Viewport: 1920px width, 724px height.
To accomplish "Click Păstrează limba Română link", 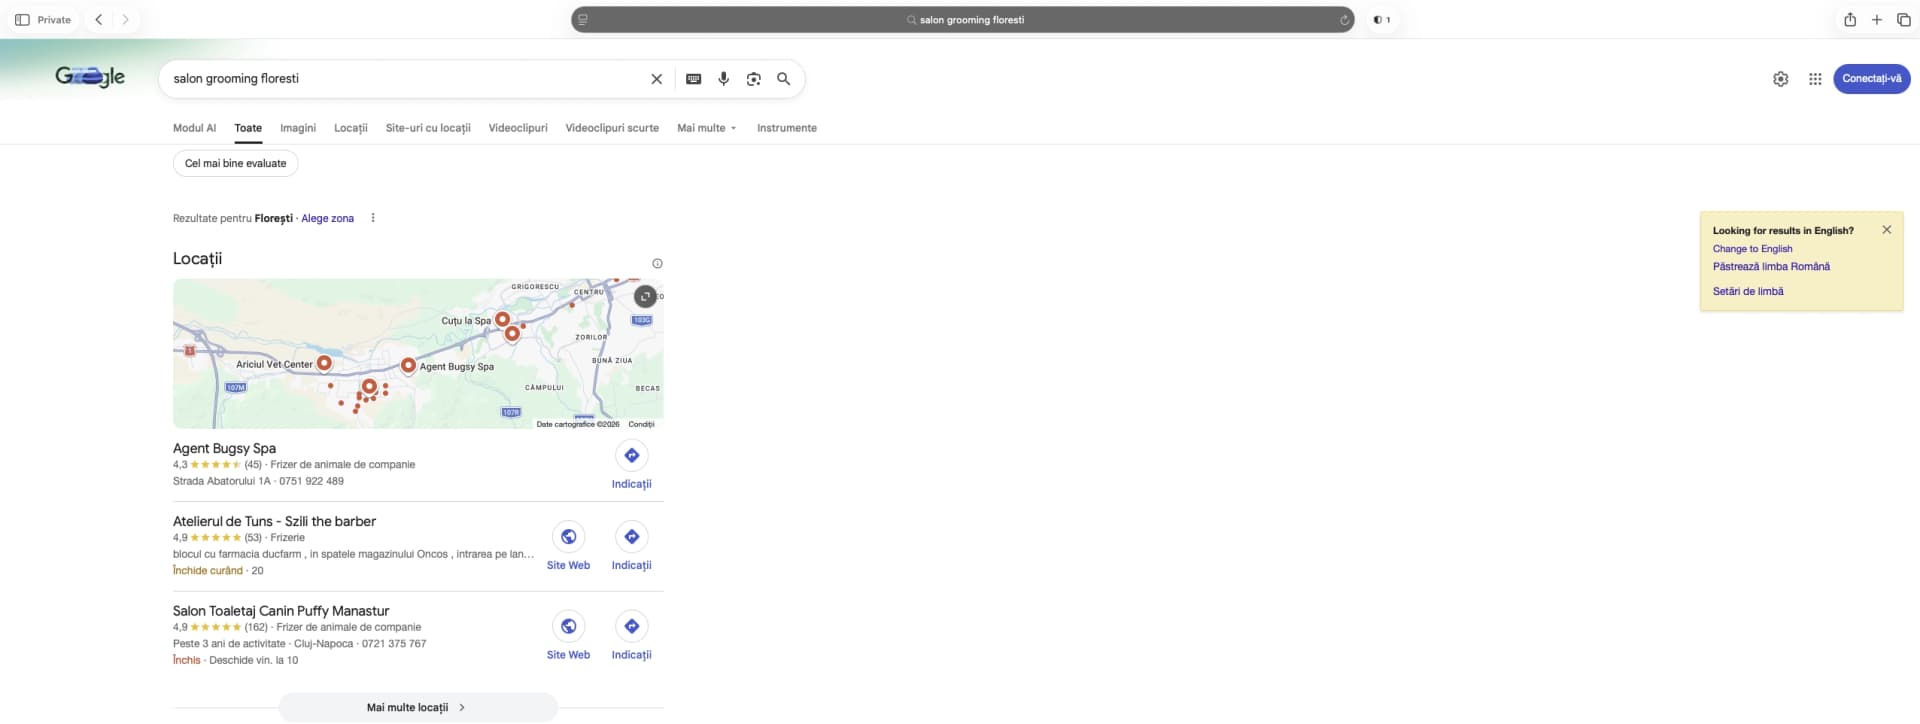I will coord(1771,267).
